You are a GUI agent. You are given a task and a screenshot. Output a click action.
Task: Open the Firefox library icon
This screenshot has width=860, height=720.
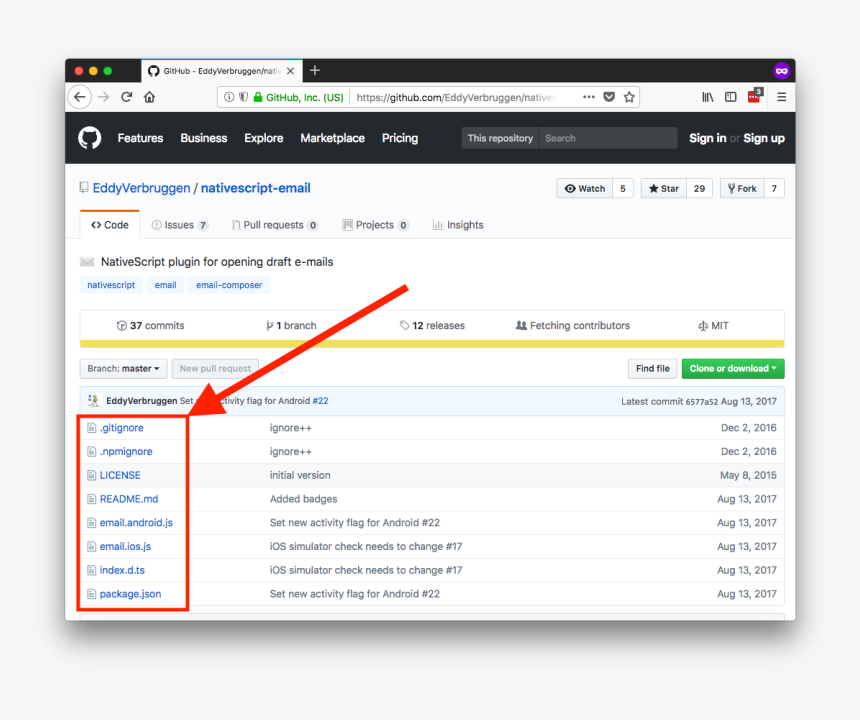[708, 97]
